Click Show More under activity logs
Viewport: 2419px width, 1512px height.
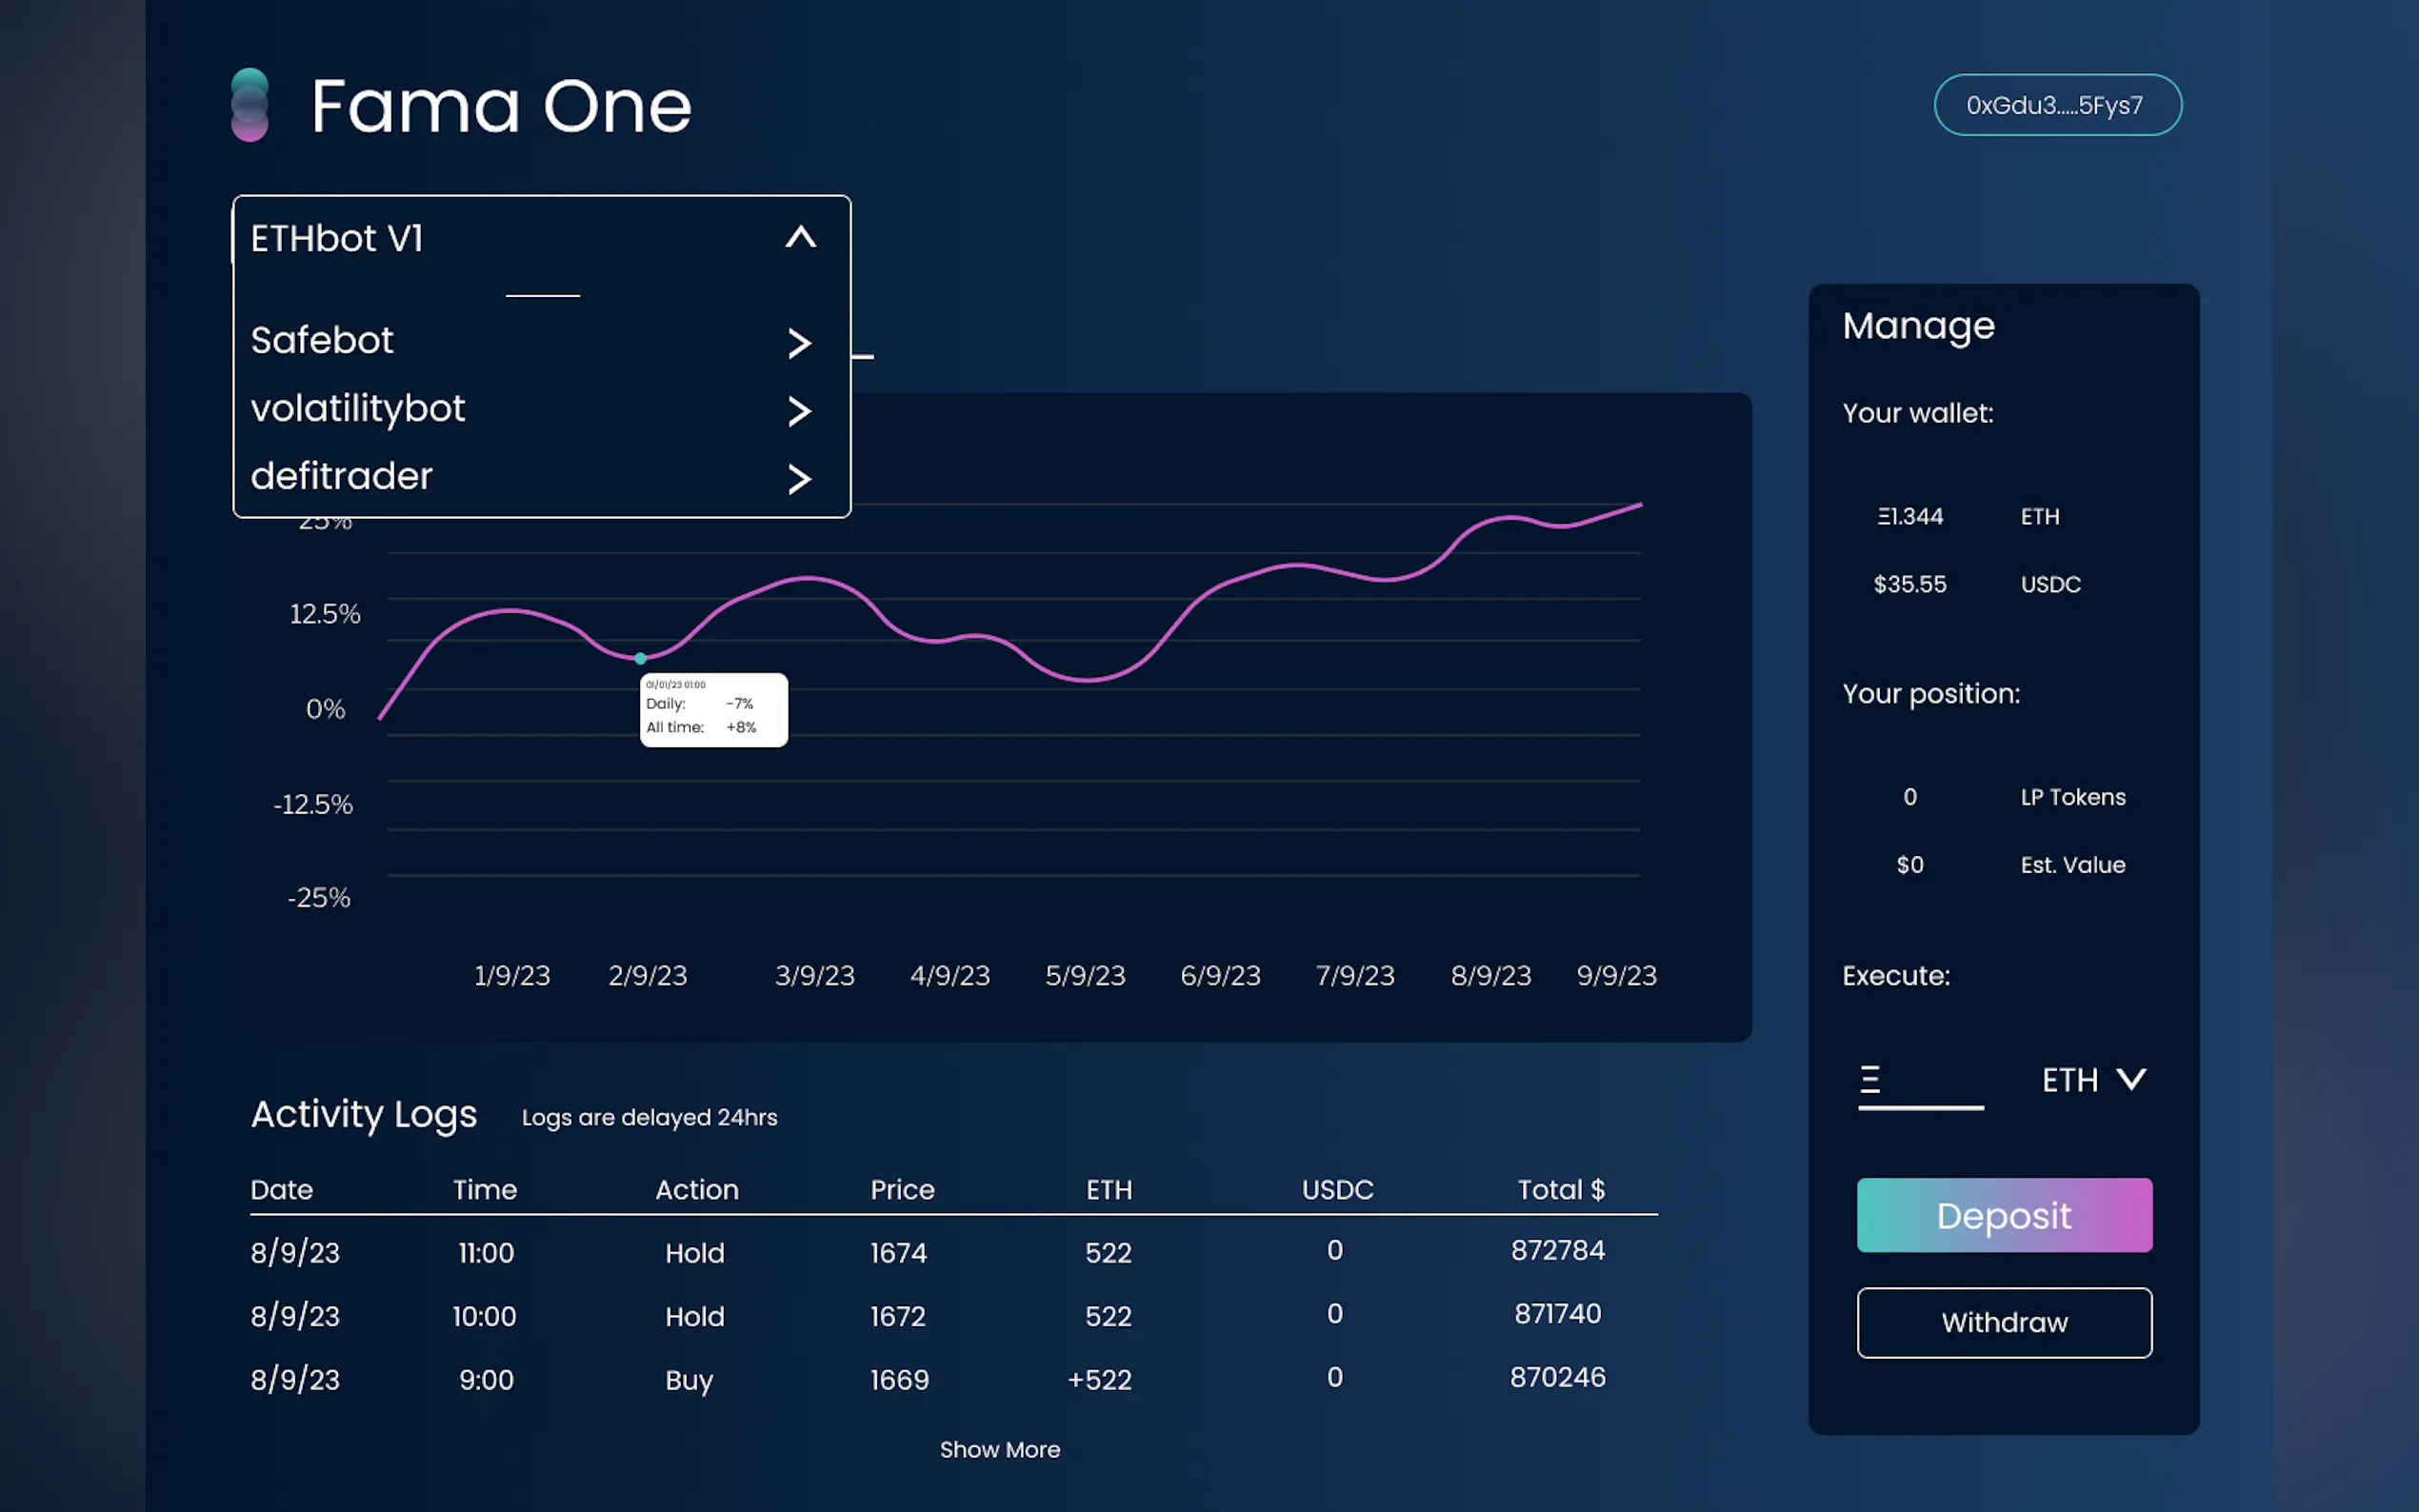pos(999,1449)
